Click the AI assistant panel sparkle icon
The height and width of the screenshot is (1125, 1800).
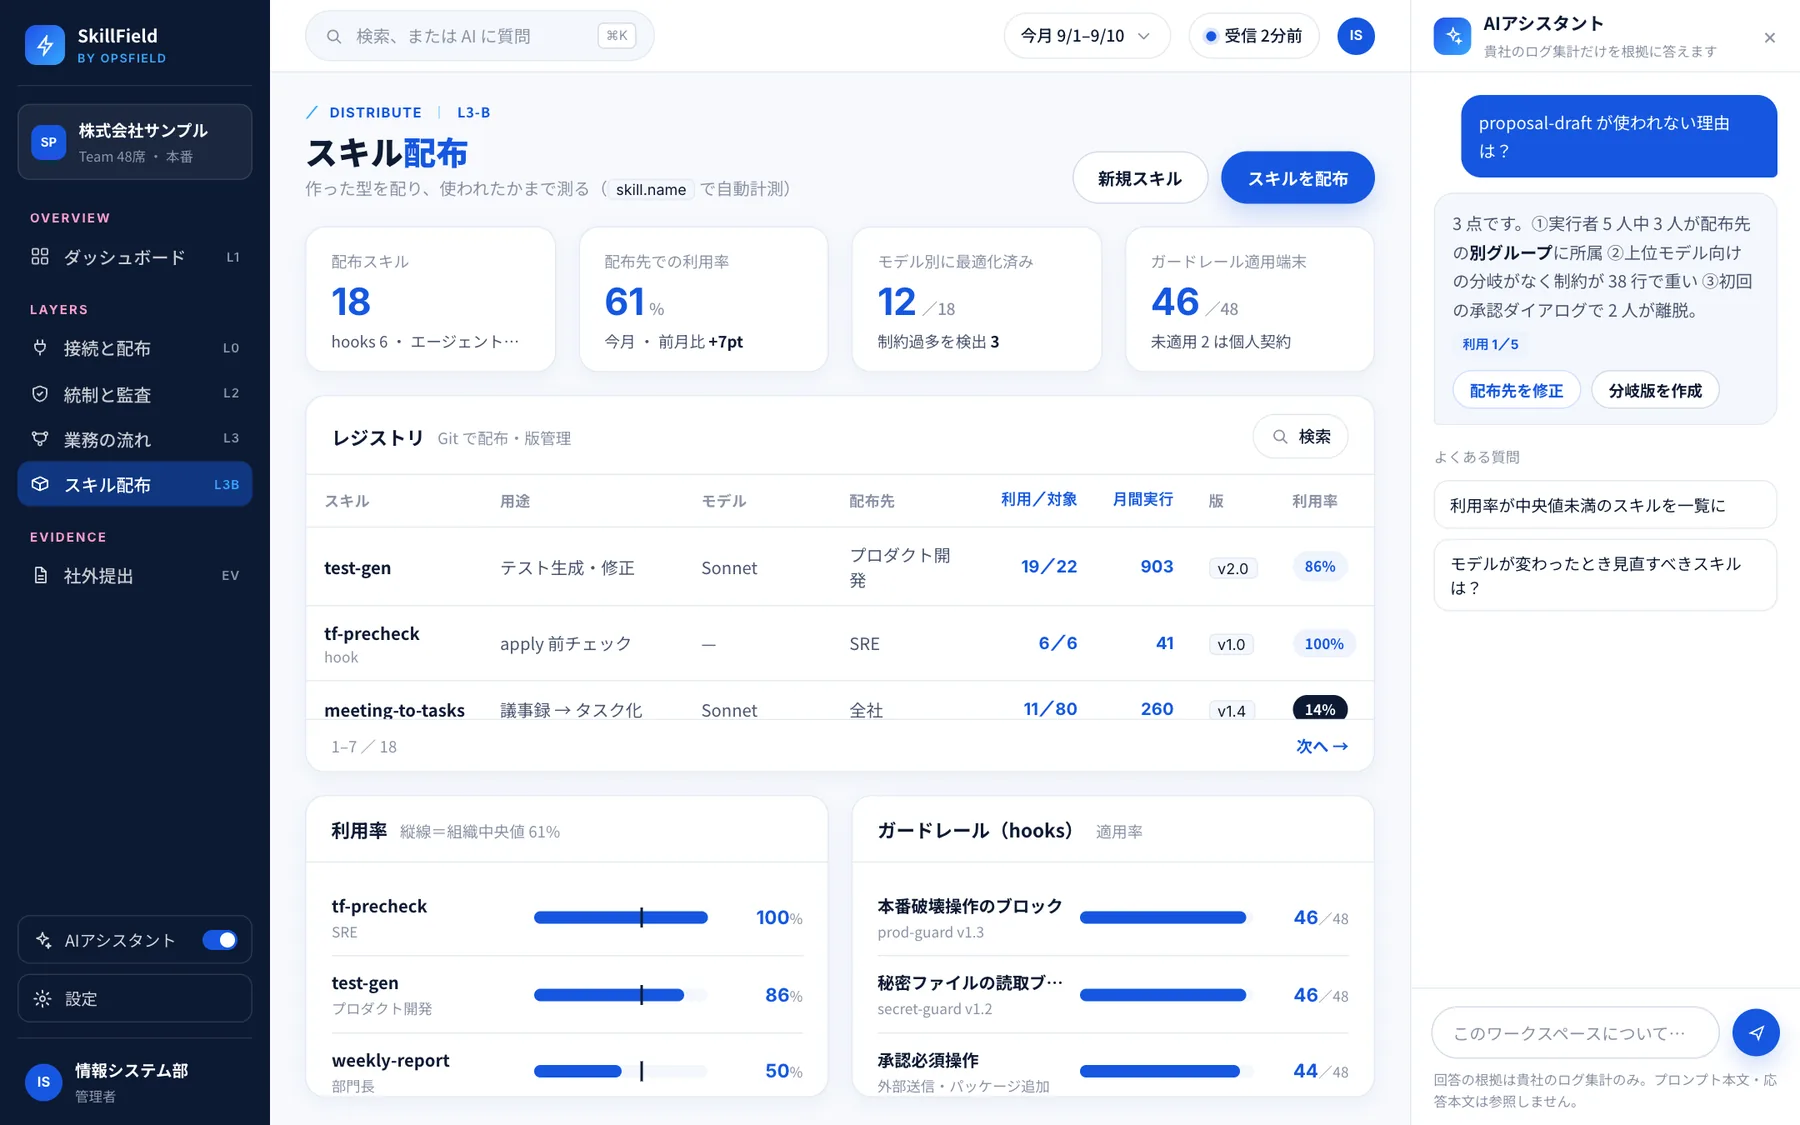pos(1452,36)
